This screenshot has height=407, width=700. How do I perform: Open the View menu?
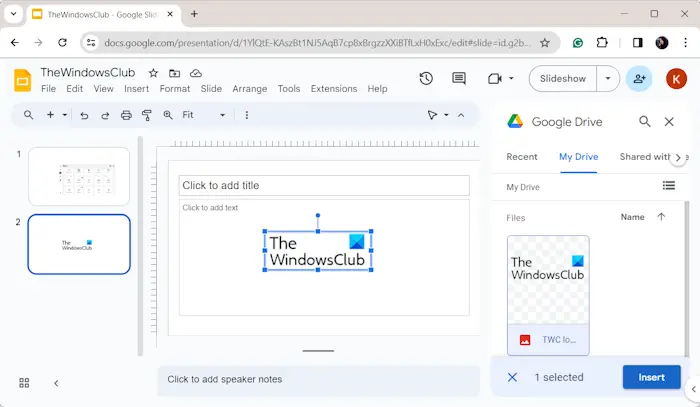click(103, 89)
